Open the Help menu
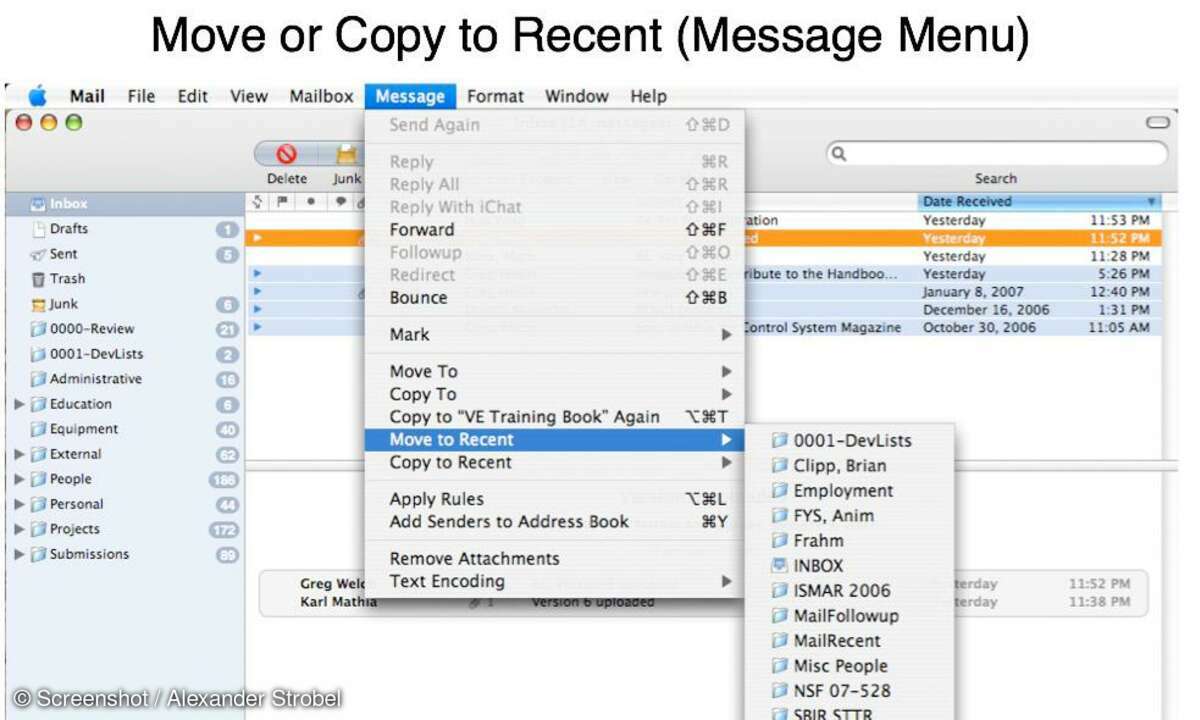Screen dimensions: 1200x720 pyautogui.click(x=648, y=97)
